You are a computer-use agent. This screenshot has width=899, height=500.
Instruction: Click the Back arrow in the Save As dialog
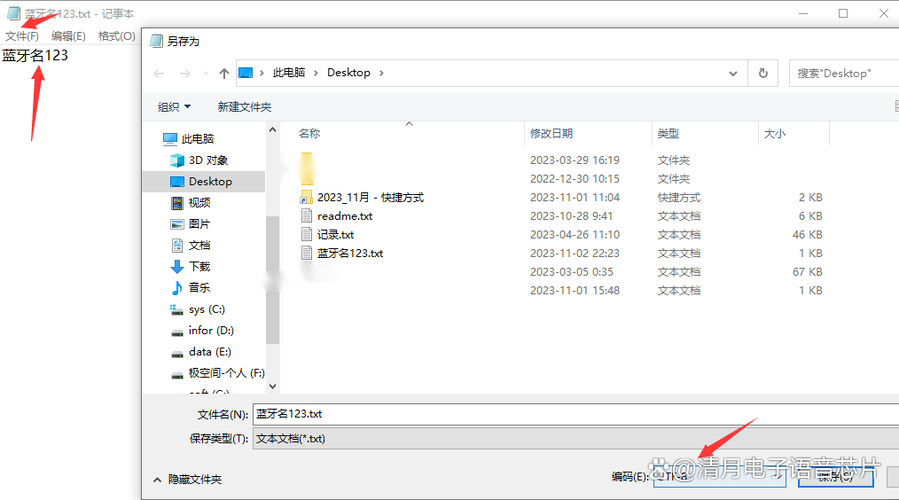(x=159, y=73)
